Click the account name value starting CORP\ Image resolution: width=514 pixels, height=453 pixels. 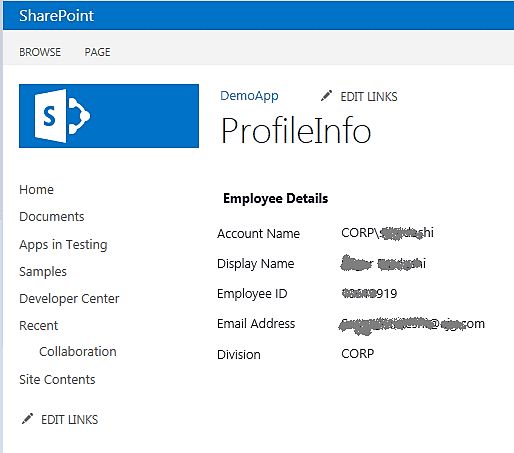(x=387, y=233)
